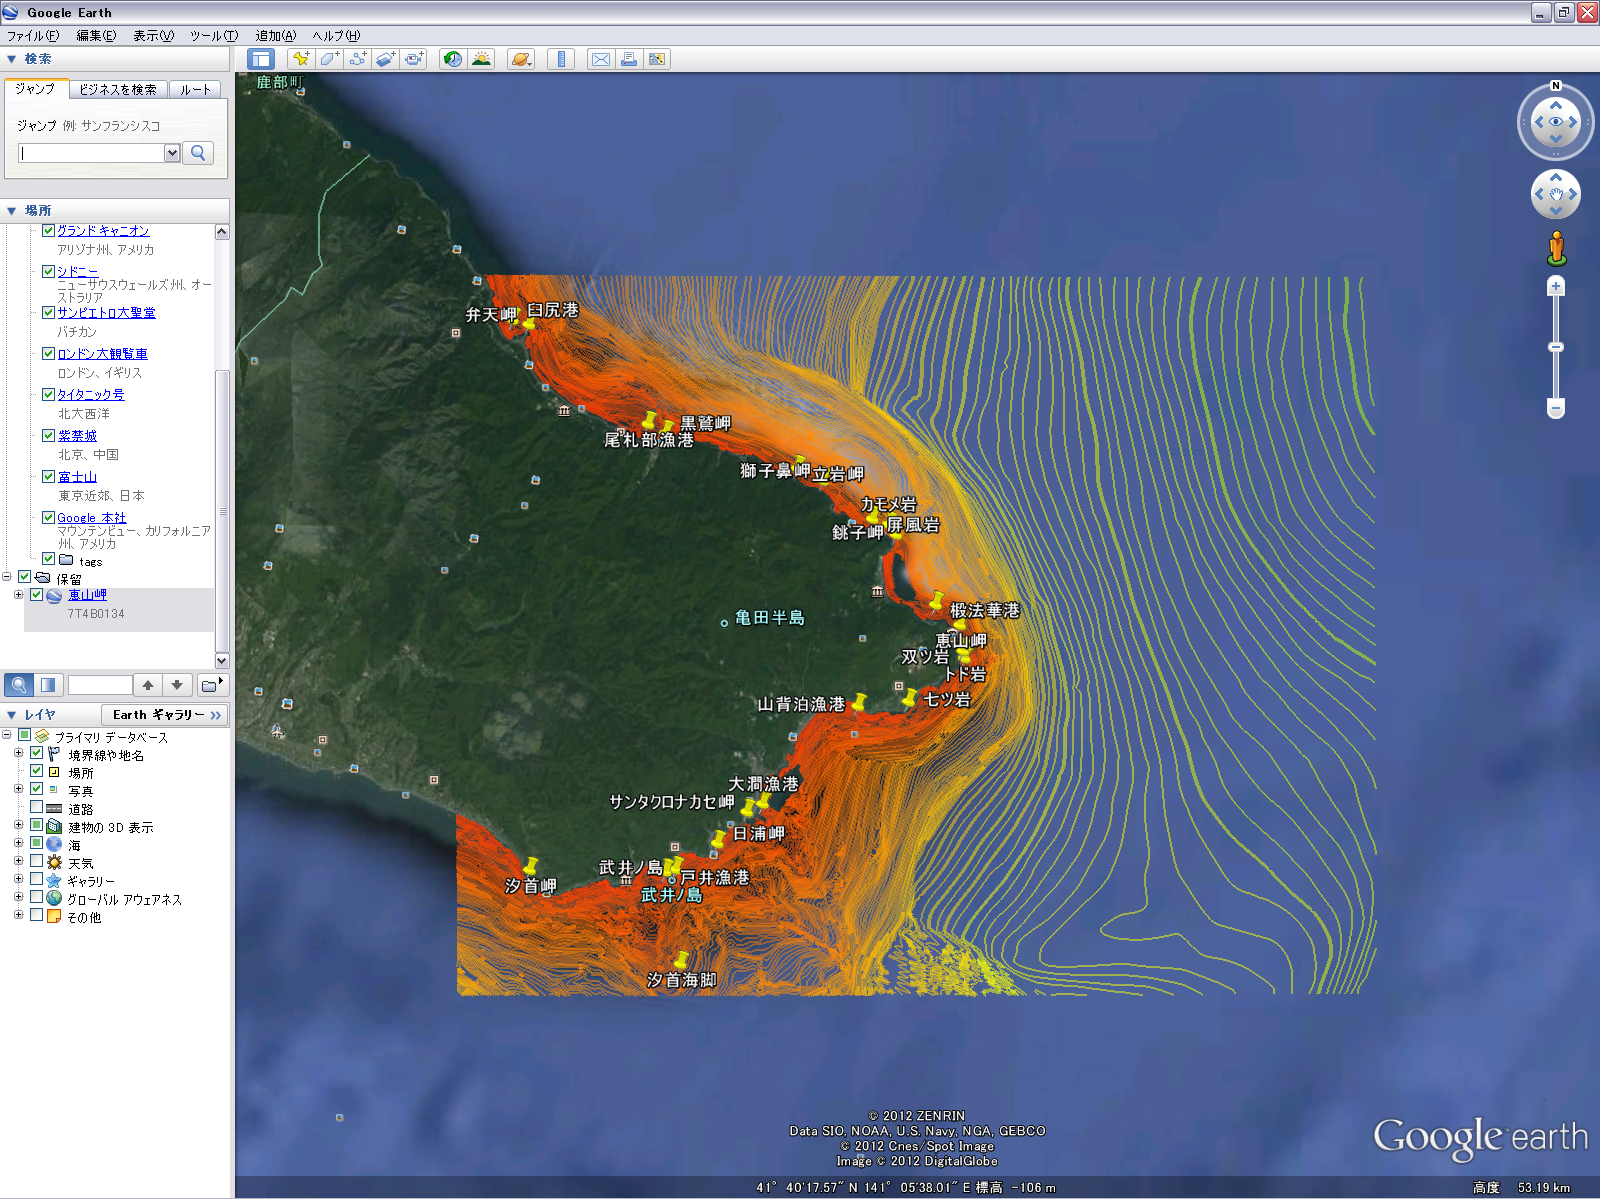
Task: Expand the ギャラリー layer tree node
Action: point(18,880)
